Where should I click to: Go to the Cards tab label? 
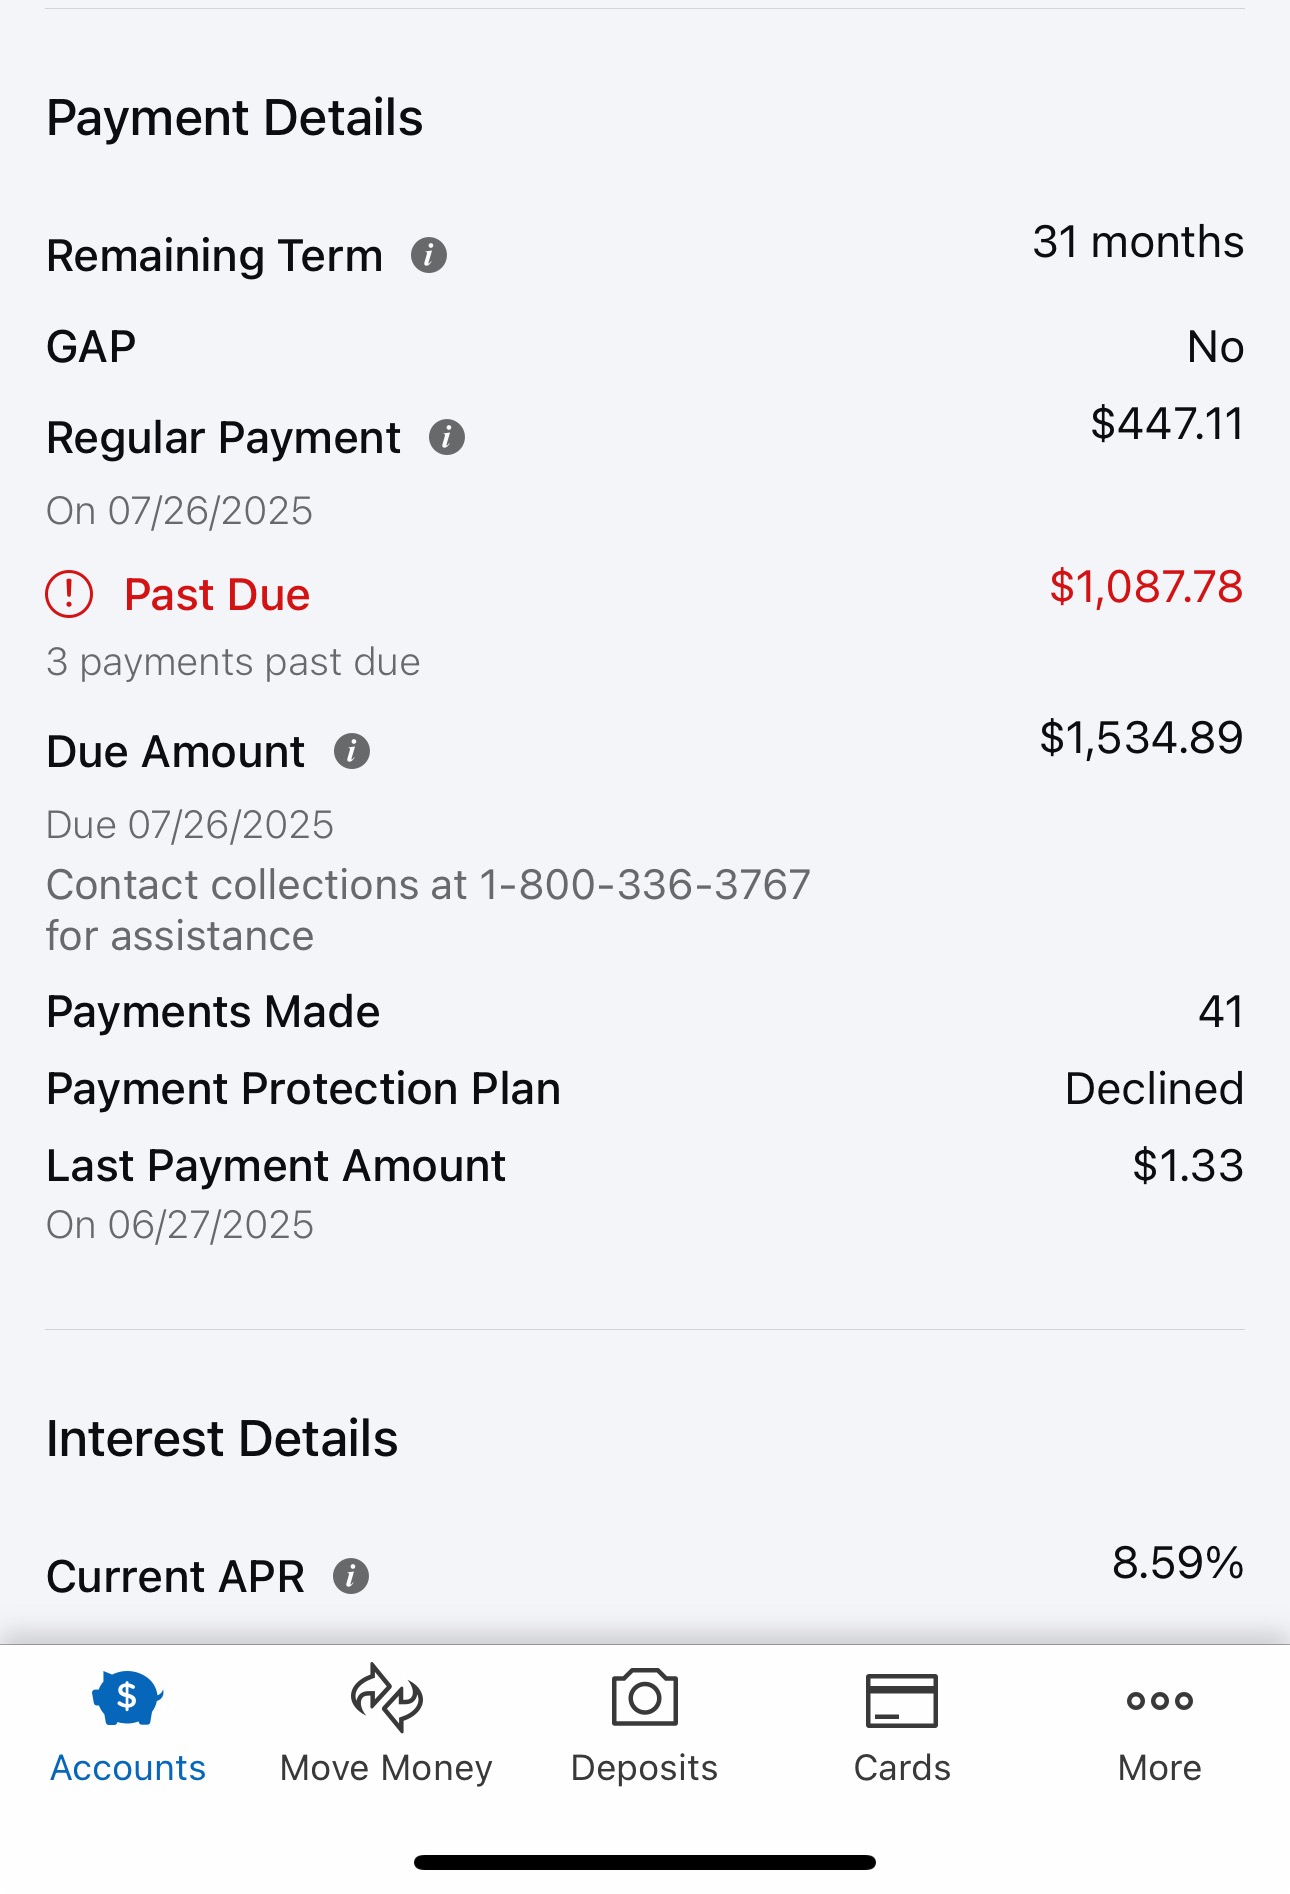point(901,1768)
